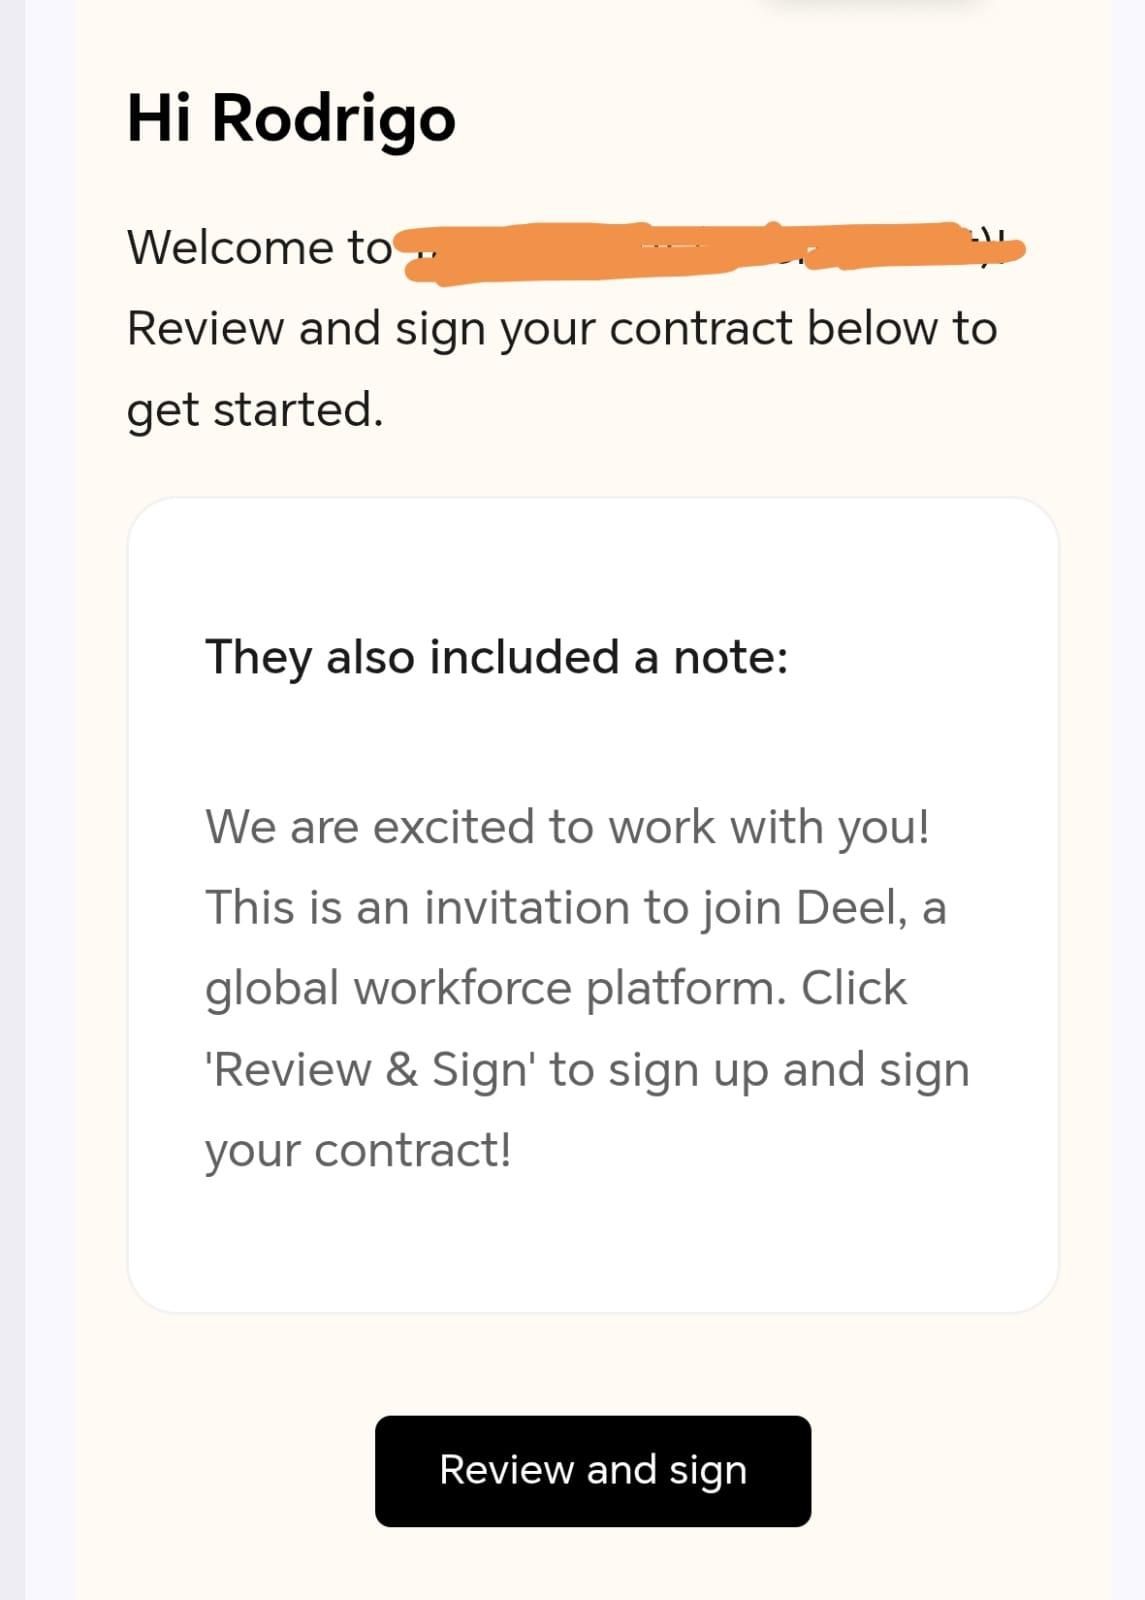Click 'We are excited to work with you!' line
This screenshot has width=1145, height=1600.
coord(567,827)
